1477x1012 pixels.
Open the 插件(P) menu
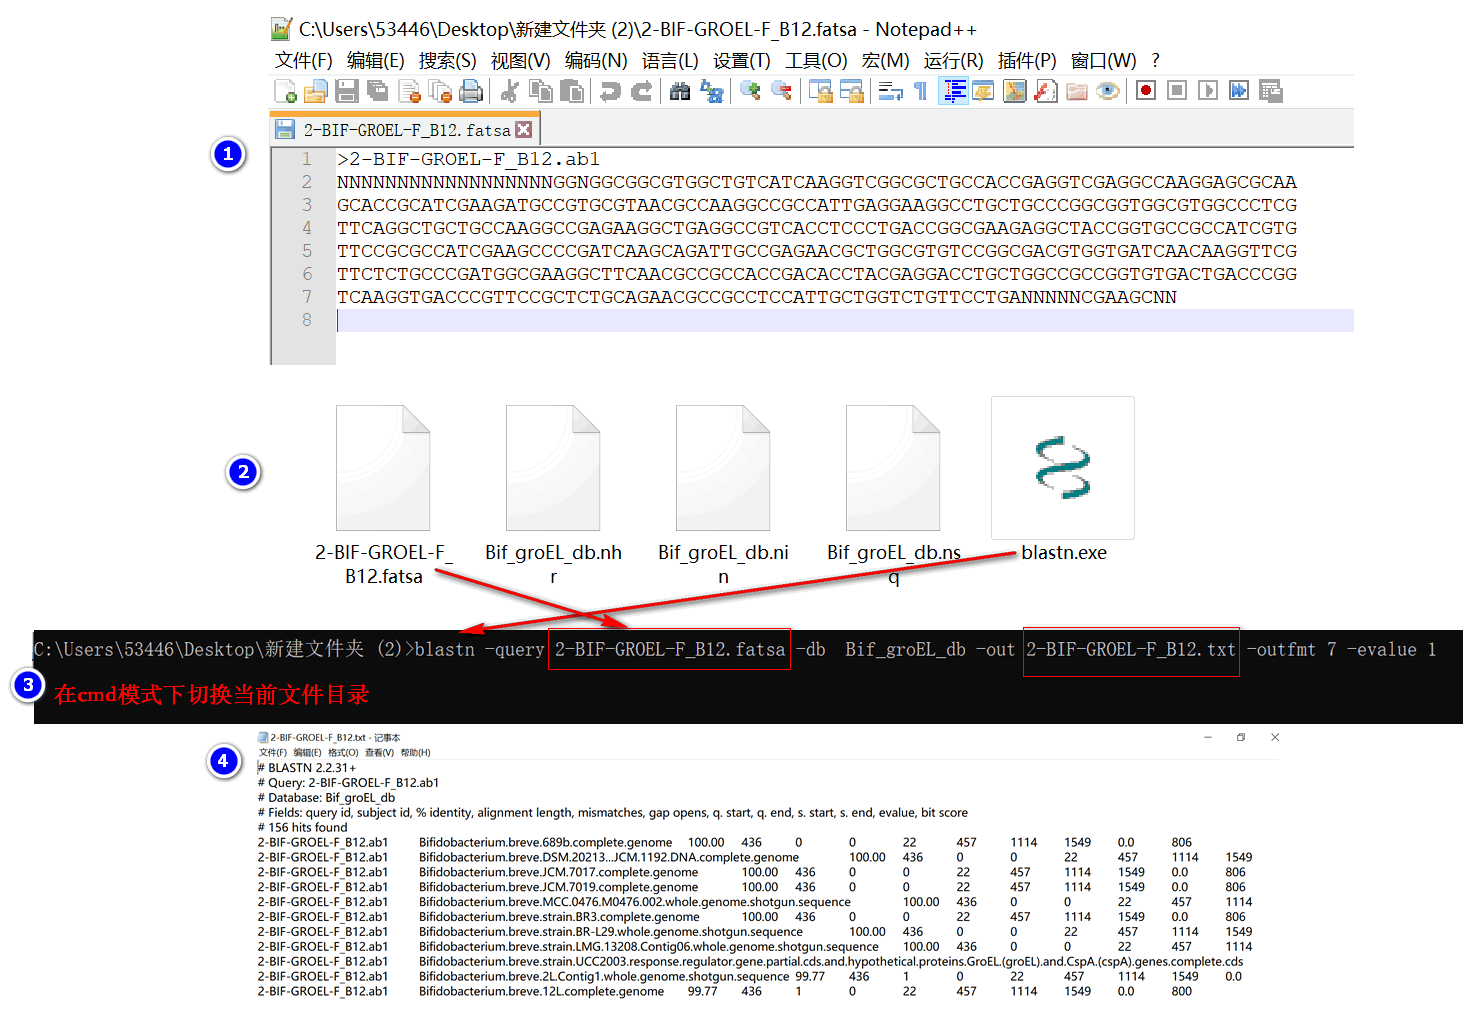1027,61
